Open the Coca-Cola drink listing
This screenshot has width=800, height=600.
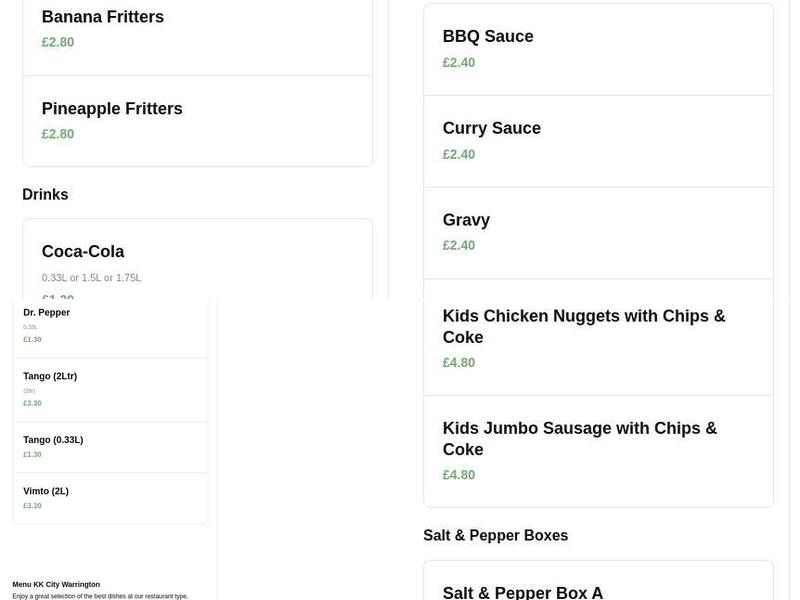[83, 250]
